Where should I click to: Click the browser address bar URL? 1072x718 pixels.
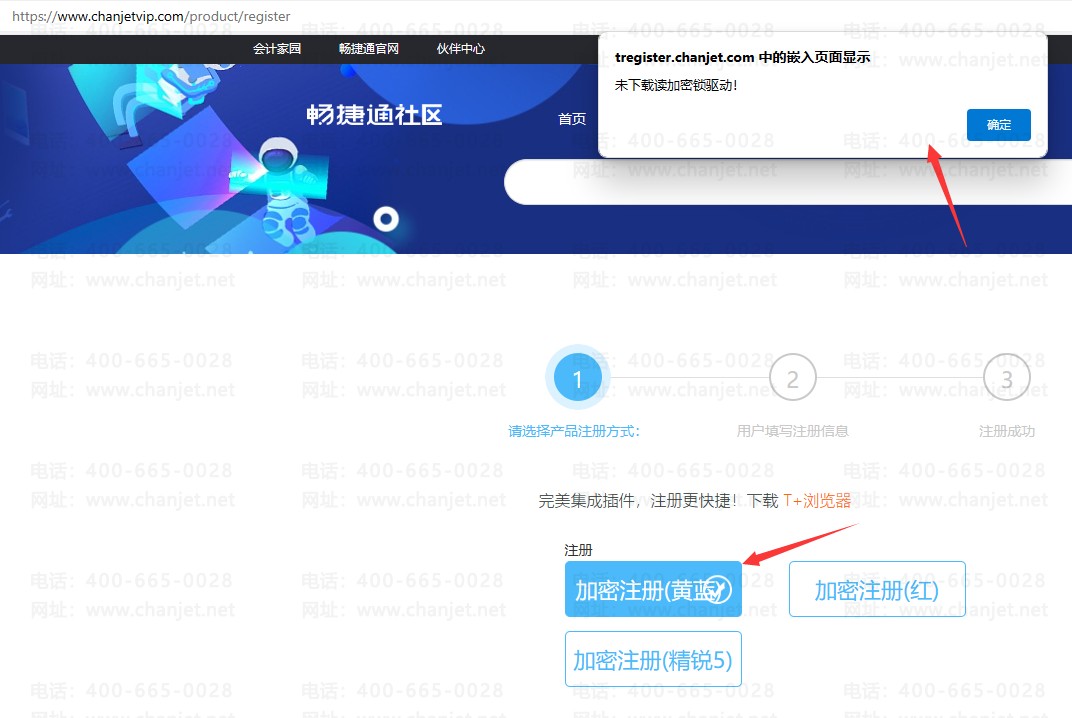(x=151, y=16)
